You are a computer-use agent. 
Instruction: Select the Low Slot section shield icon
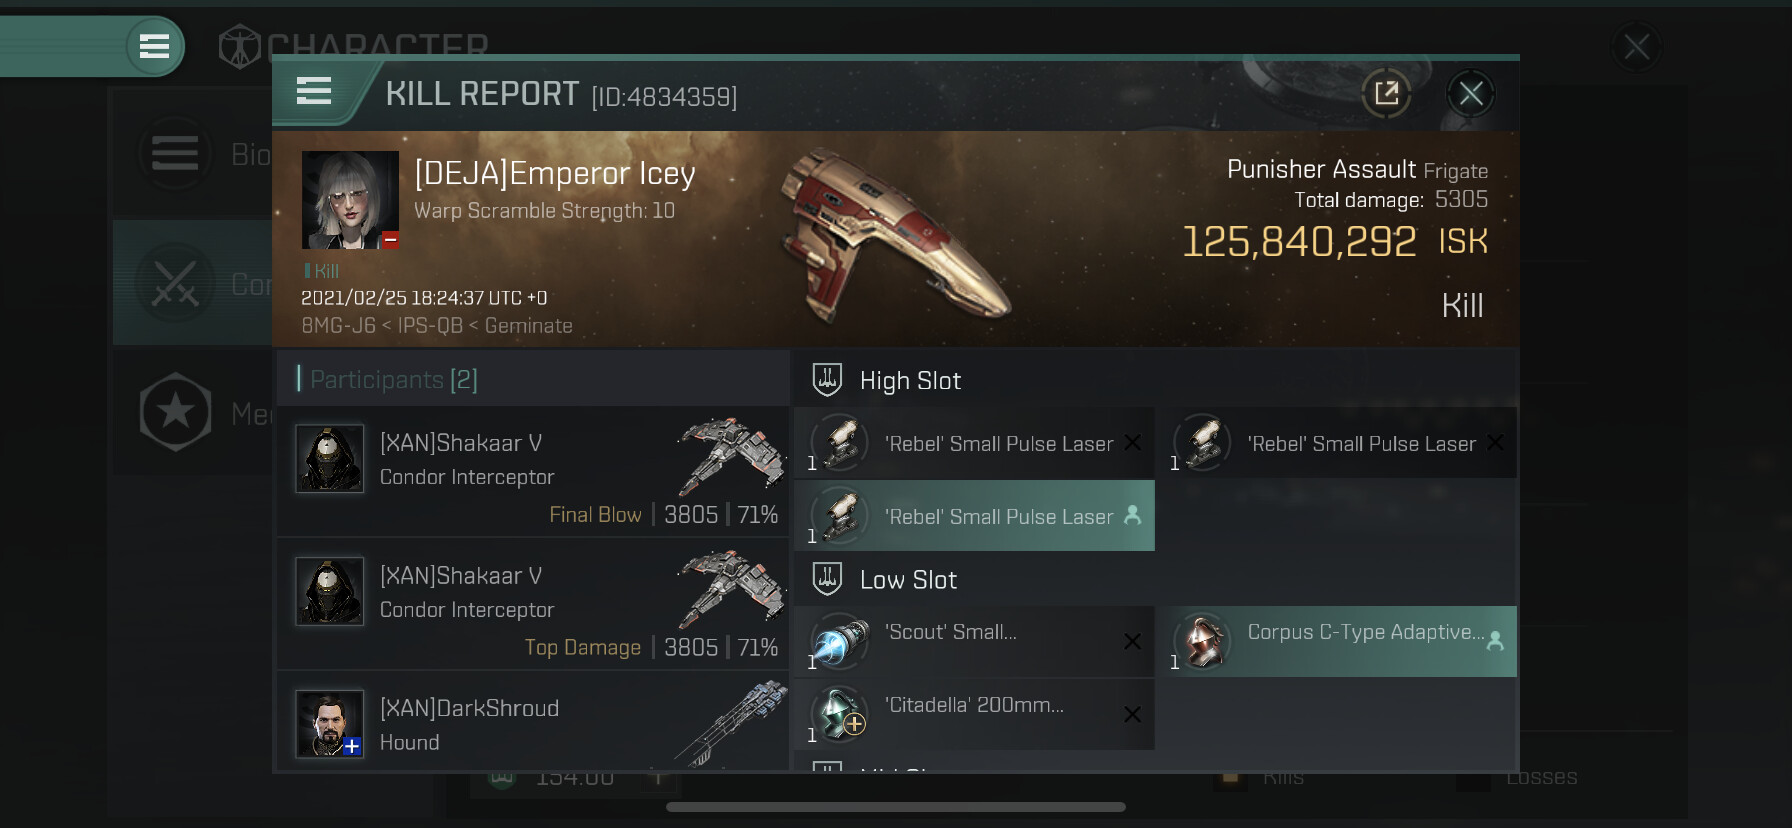(827, 579)
